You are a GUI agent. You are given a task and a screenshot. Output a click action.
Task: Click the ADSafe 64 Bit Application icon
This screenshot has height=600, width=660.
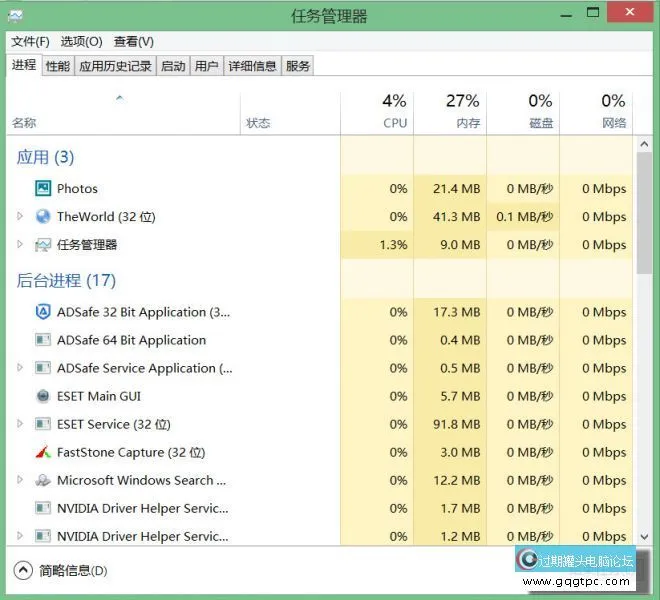(43, 340)
